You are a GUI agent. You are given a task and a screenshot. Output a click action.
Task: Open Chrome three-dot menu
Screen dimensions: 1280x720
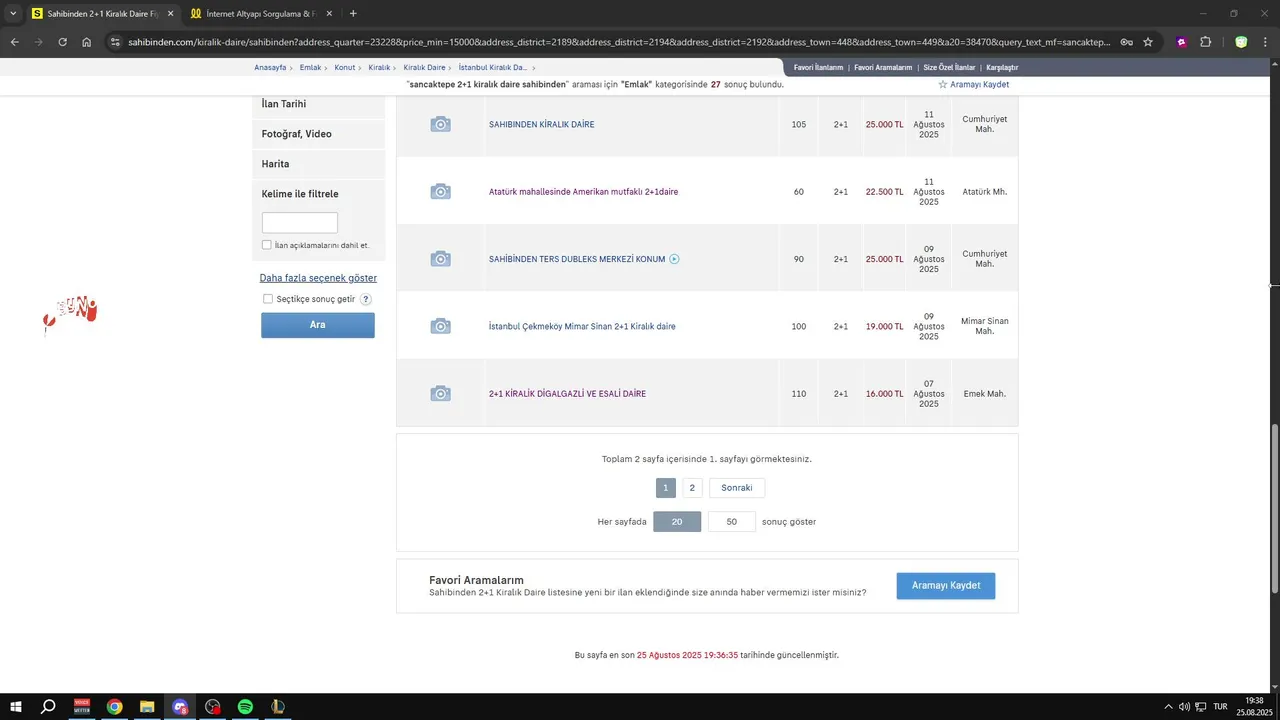tap(1266, 42)
